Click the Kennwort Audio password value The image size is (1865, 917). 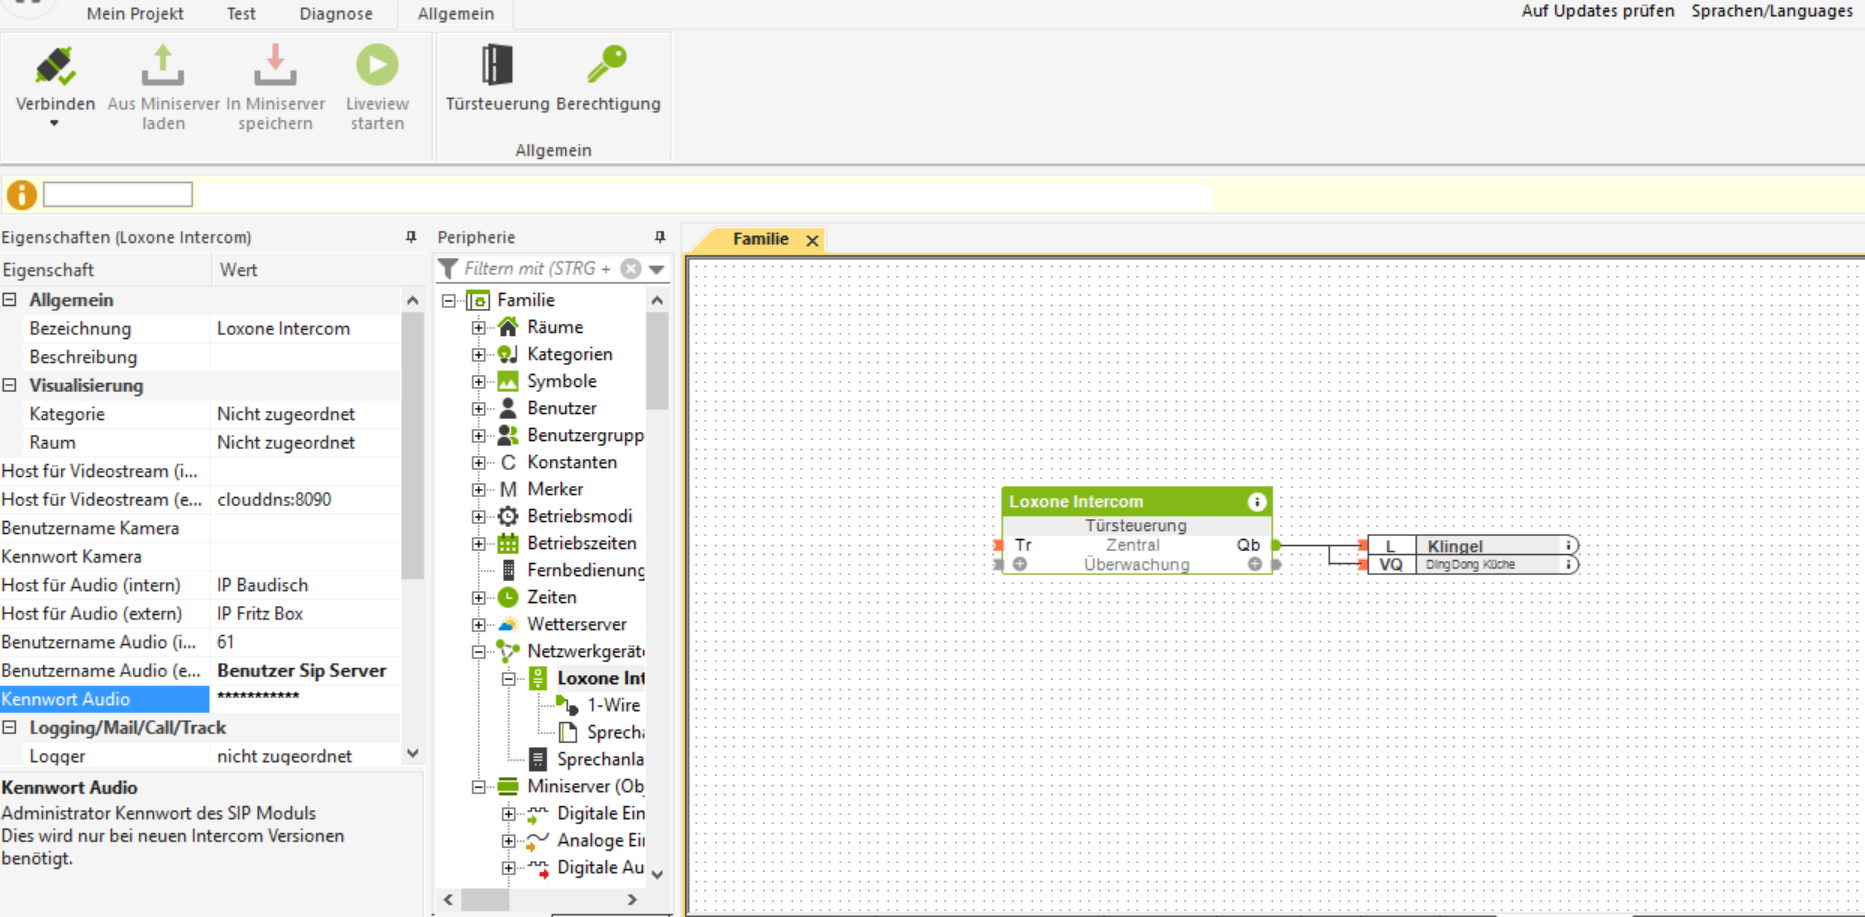coord(305,698)
